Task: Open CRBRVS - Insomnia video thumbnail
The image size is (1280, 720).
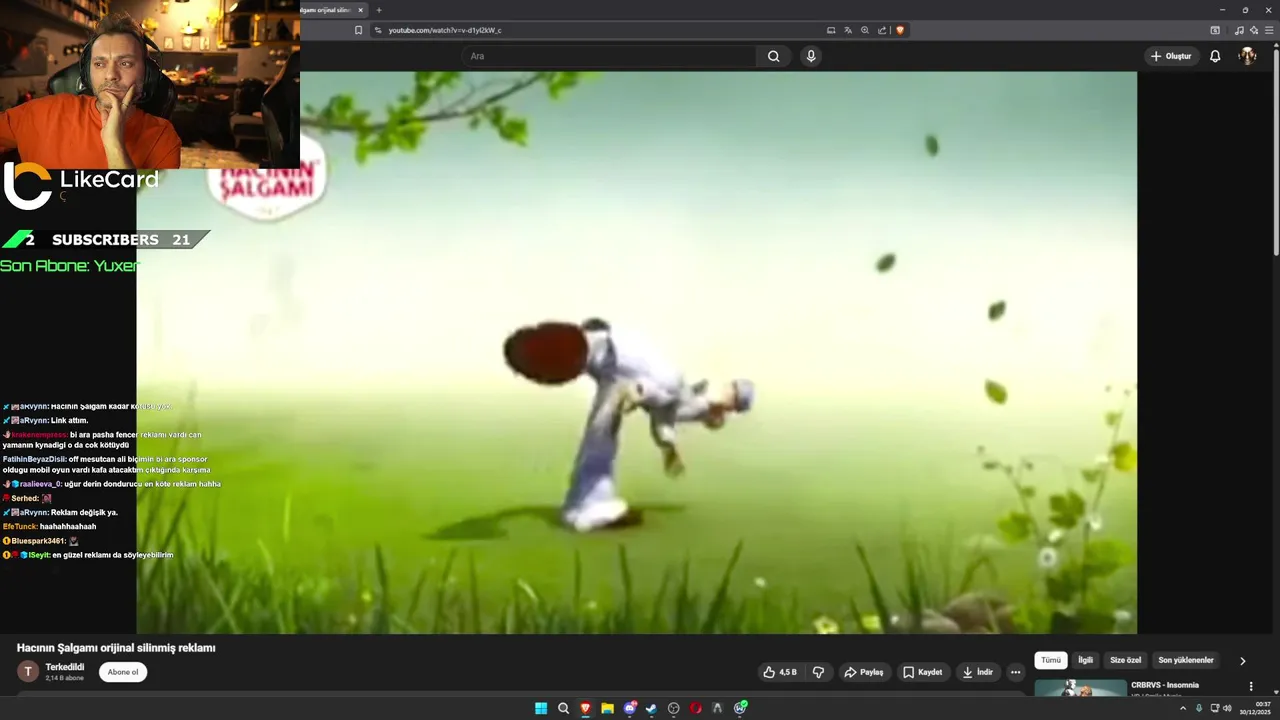Action: click(1080, 688)
